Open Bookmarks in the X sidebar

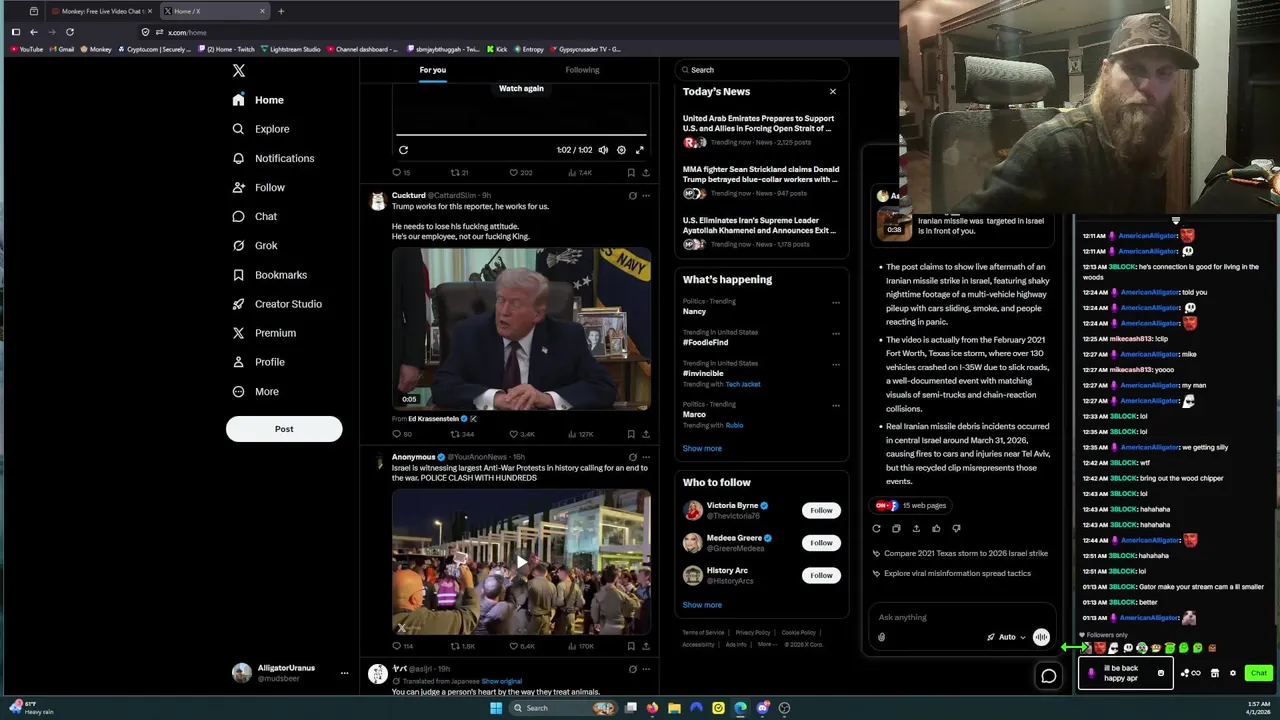tap(269, 275)
